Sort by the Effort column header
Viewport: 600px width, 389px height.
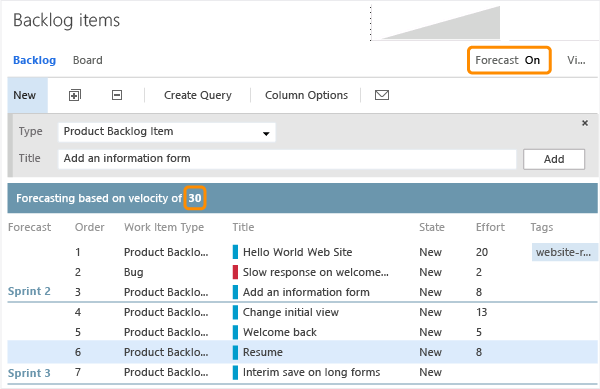490,227
